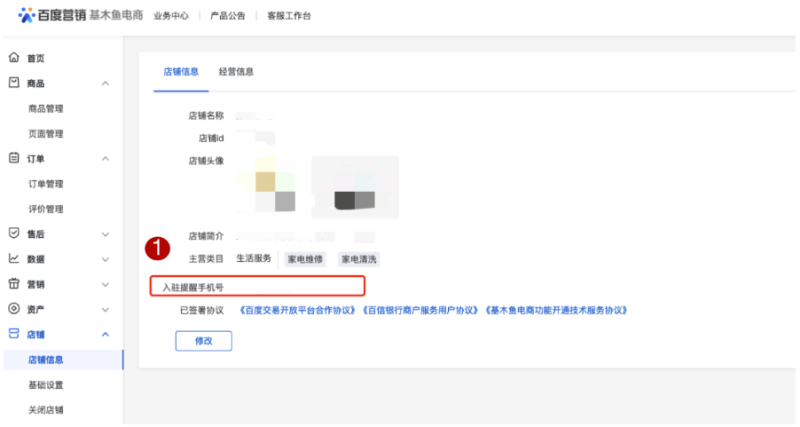Open 页面管理 in sidebar

[46, 134]
